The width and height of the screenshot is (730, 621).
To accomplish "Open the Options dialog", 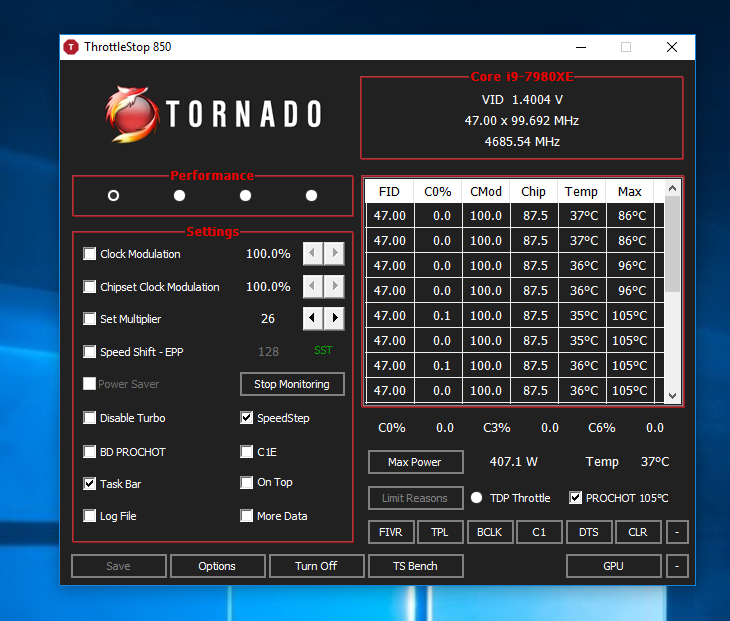I will [217, 566].
